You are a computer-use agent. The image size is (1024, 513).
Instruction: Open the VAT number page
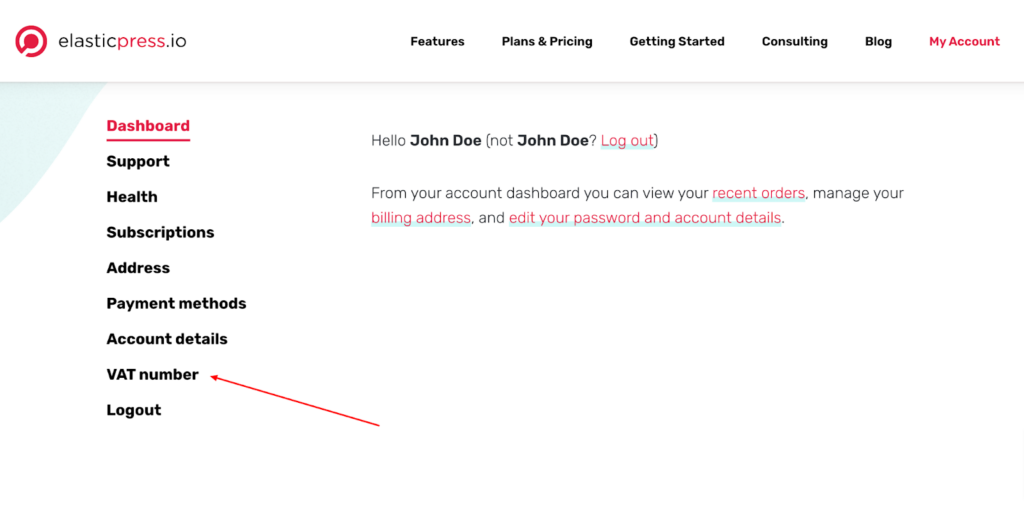click(152, 375)
